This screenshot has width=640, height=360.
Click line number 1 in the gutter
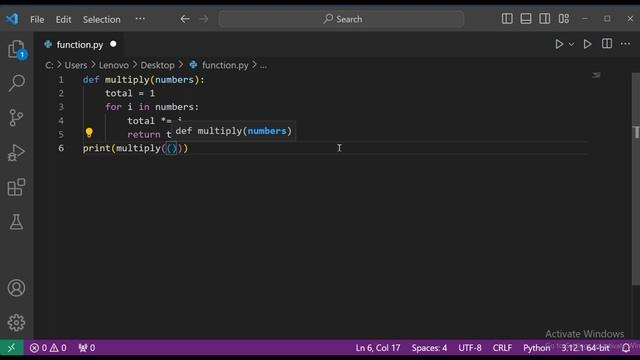coord(61,80)
